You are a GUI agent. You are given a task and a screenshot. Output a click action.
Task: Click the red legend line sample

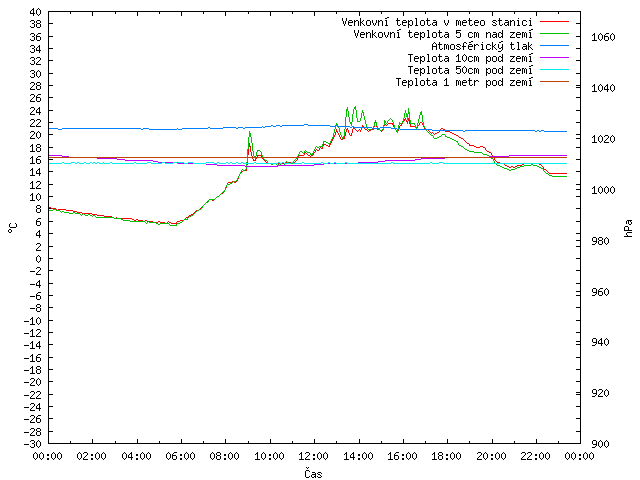click(x=554, y=22)
